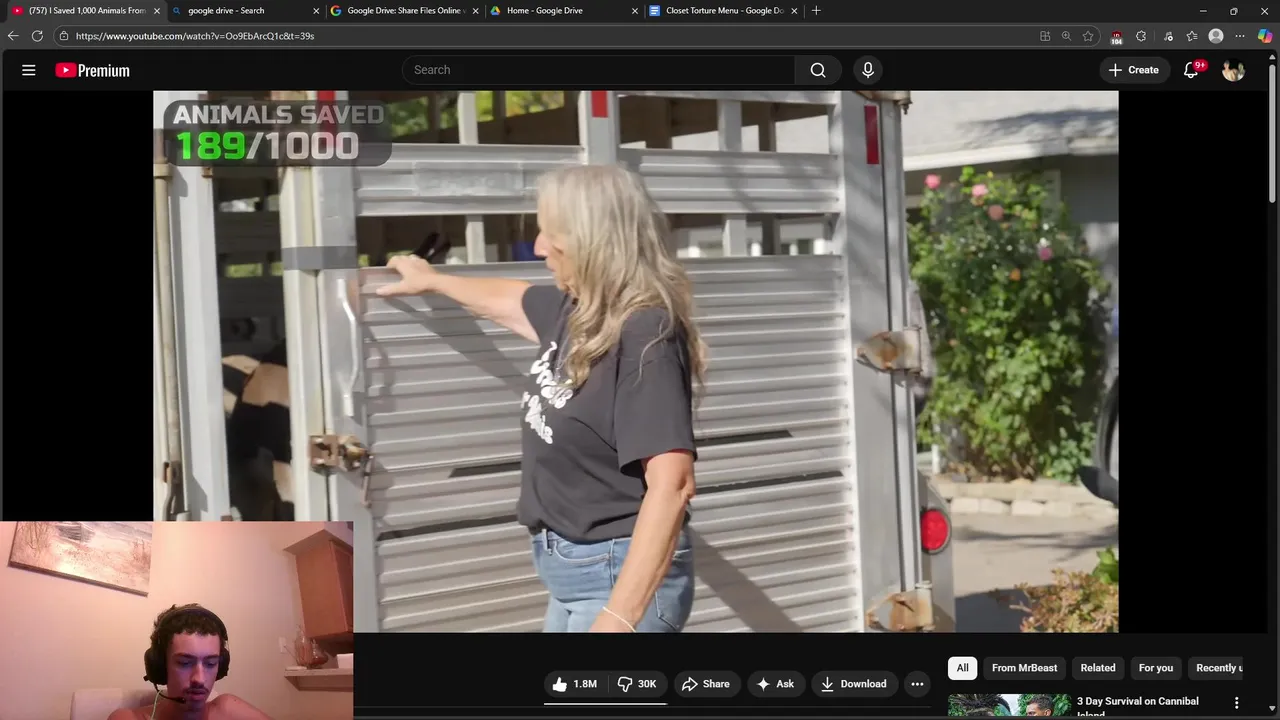
Task: Open Favorites list icon
Action: pos(1192,36)
